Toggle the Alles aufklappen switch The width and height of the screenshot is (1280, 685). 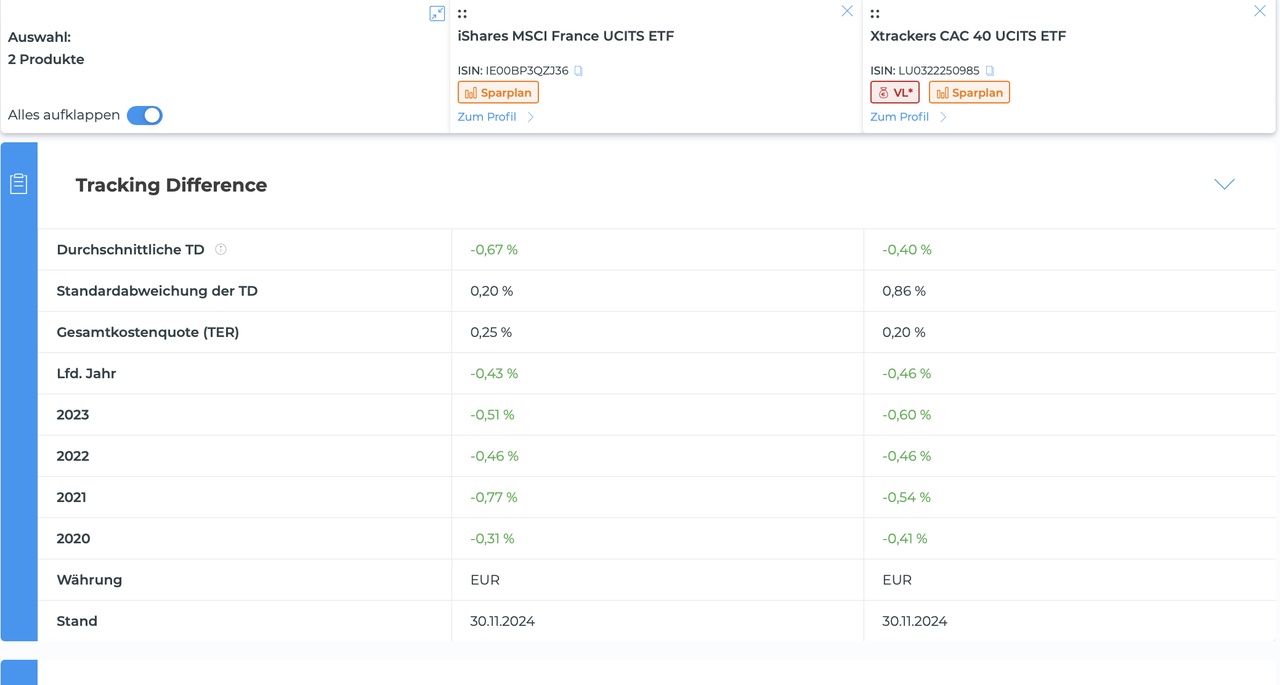(x=145, y=115)
